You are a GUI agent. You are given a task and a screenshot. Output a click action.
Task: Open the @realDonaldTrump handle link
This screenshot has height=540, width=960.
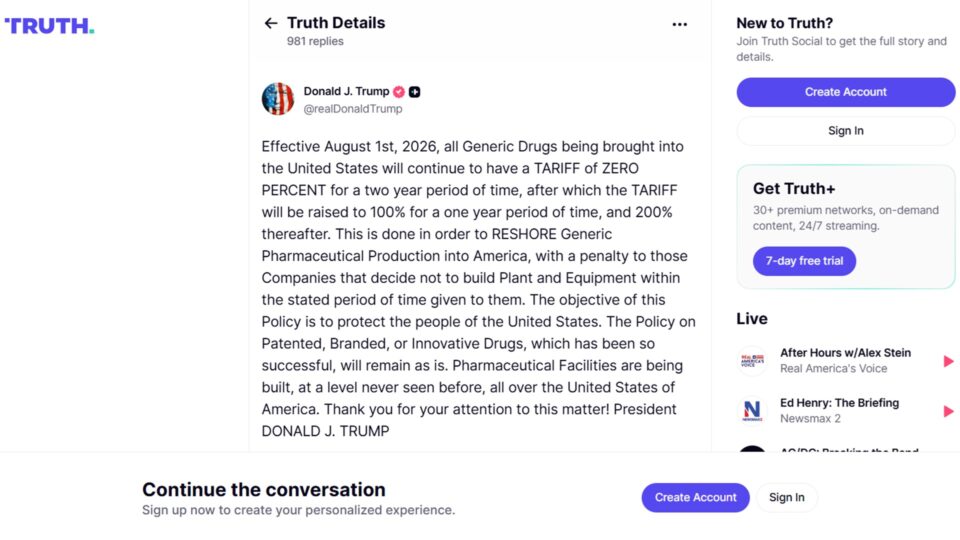click(353, 108)
